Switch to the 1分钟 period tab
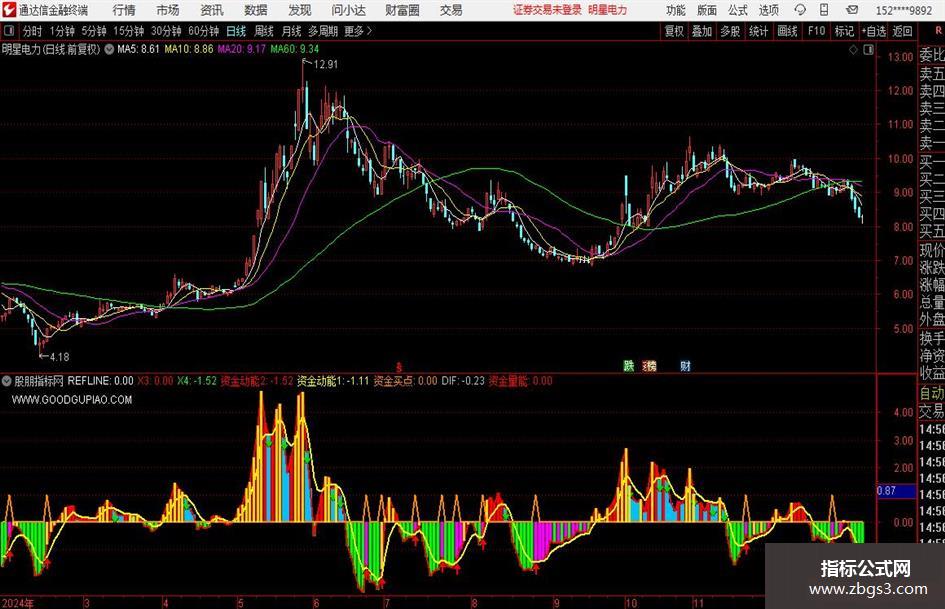 pos(62,31)
